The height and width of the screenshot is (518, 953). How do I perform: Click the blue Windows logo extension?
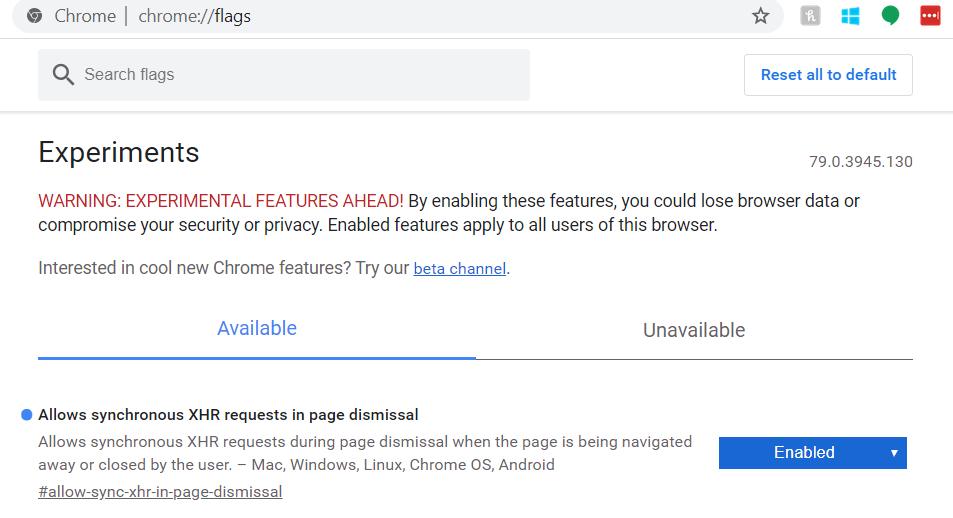pos(850,16)
